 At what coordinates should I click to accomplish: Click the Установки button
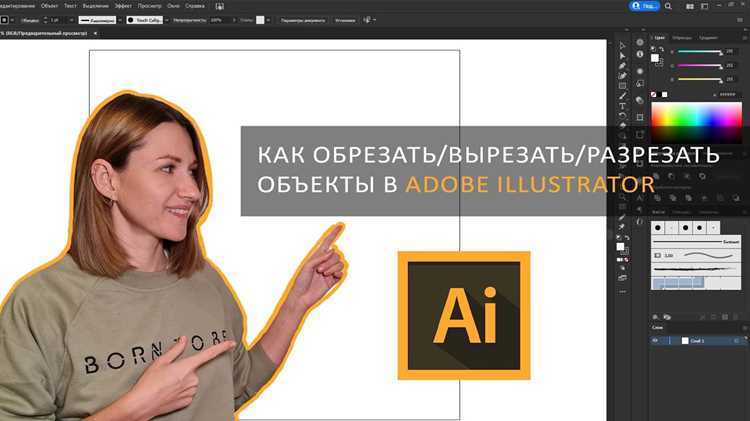pyautogui.click(x=345, y=21)
